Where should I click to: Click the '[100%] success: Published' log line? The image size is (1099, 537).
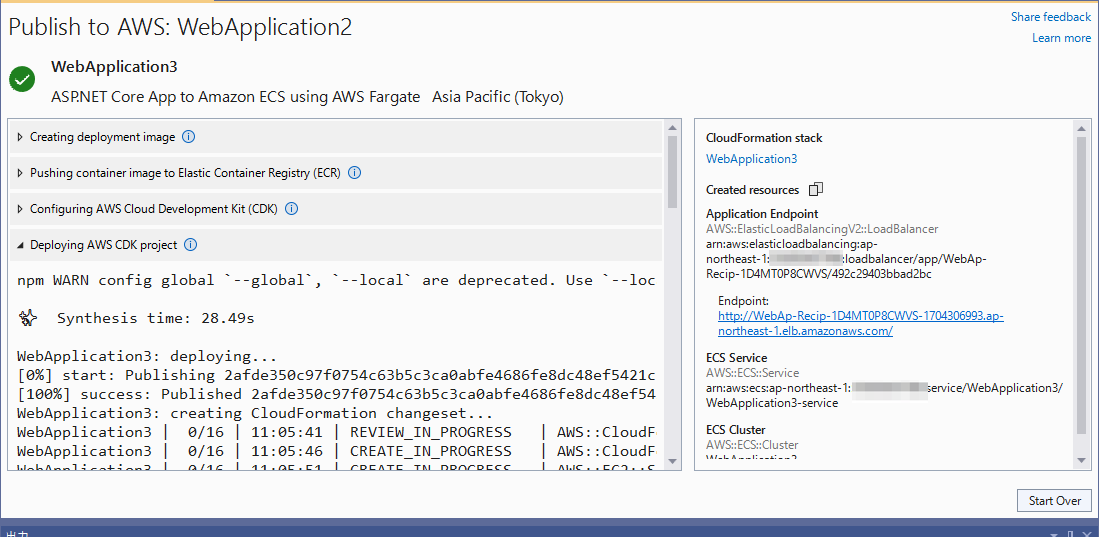(x=336, y=394)
